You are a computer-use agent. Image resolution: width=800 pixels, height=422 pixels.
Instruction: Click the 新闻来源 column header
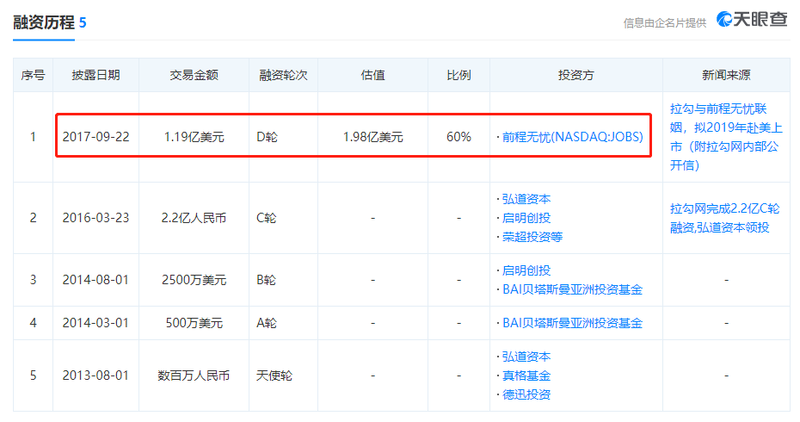coord(726,75)
